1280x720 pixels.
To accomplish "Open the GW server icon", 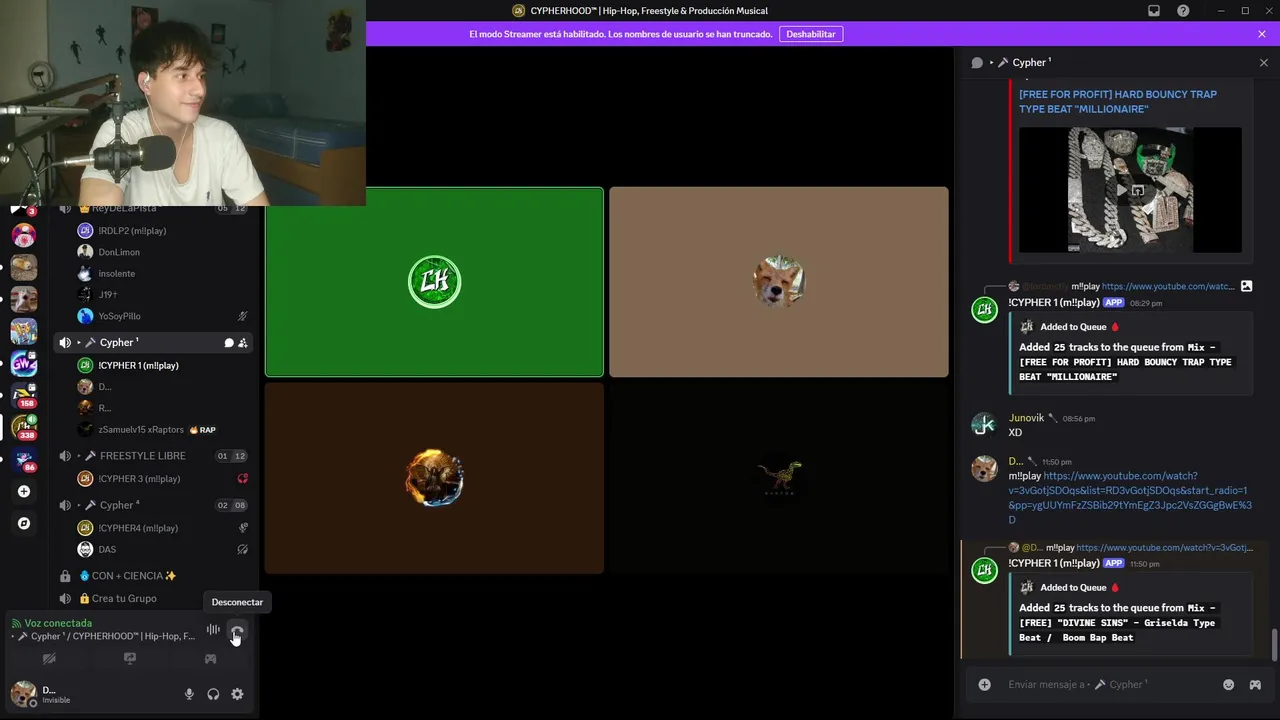I will tap(24, 363).
